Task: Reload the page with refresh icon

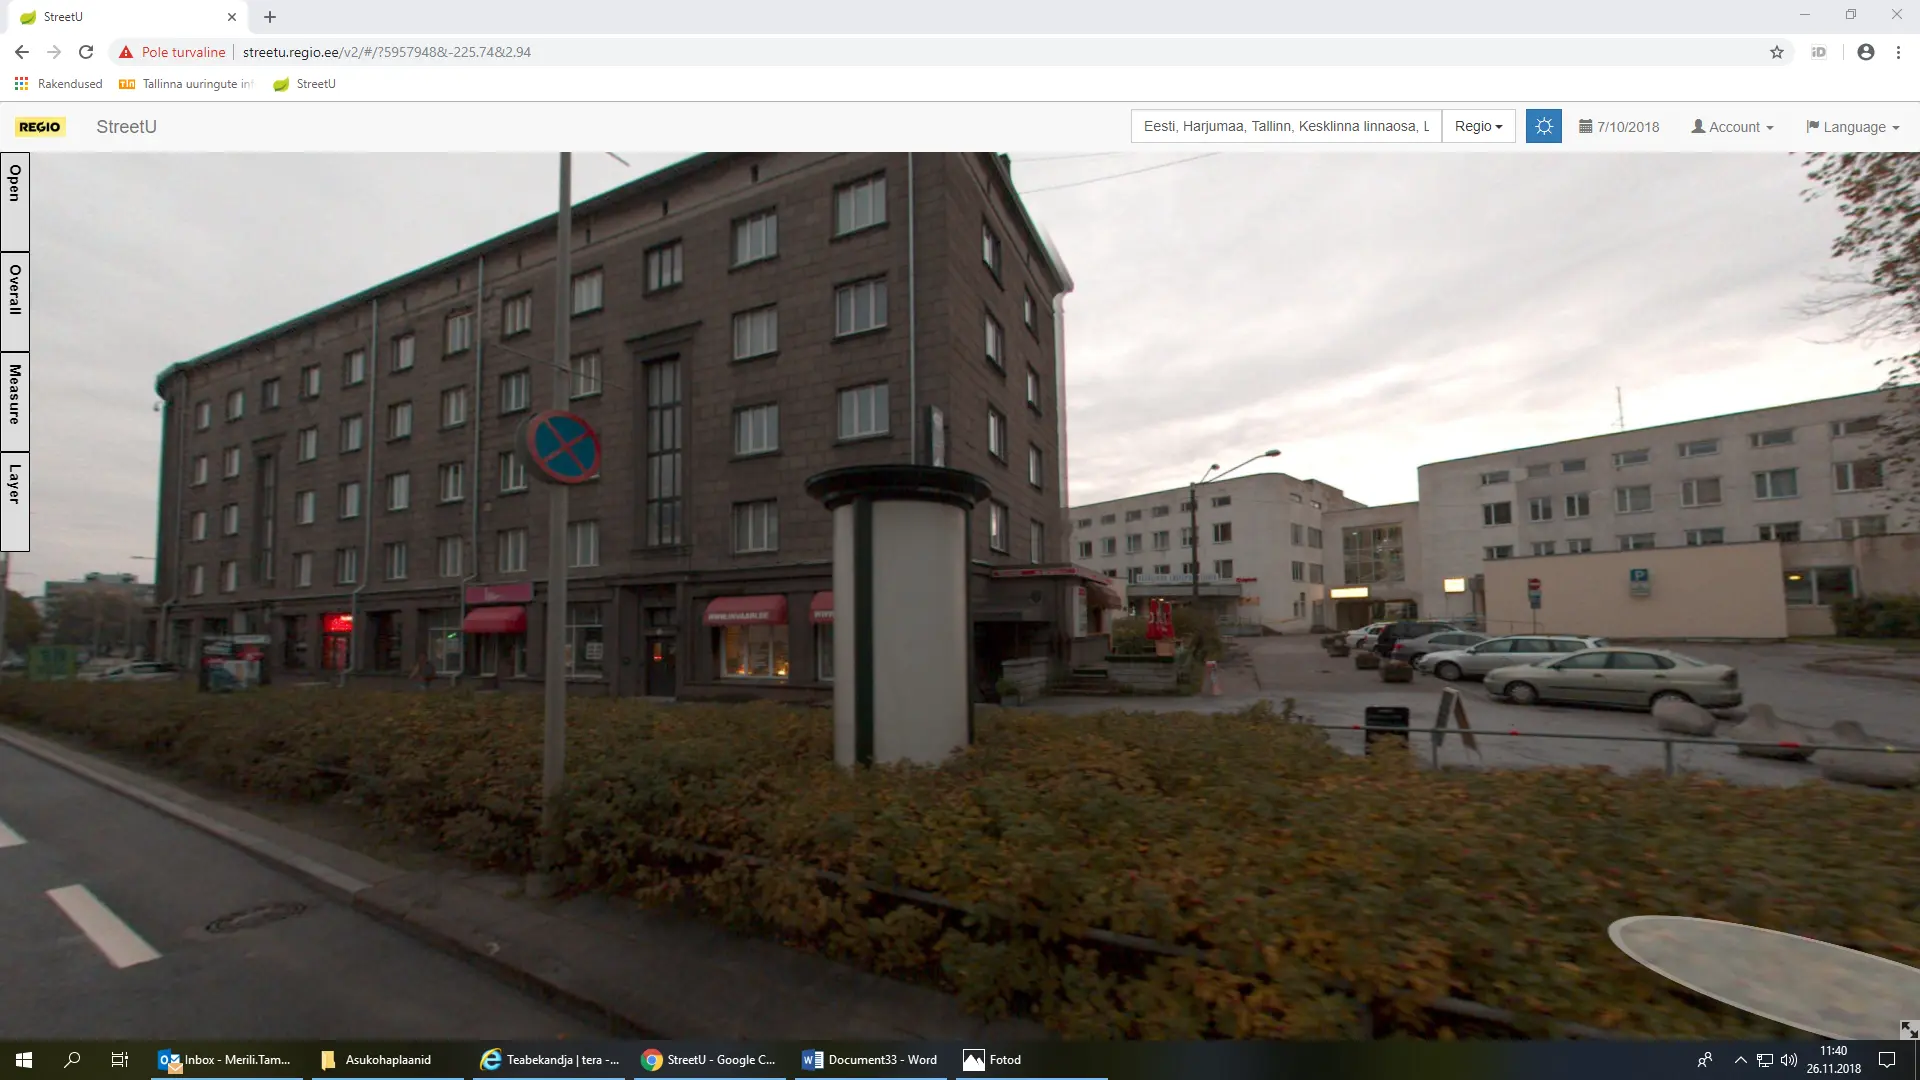Action: tap(86, 52)
